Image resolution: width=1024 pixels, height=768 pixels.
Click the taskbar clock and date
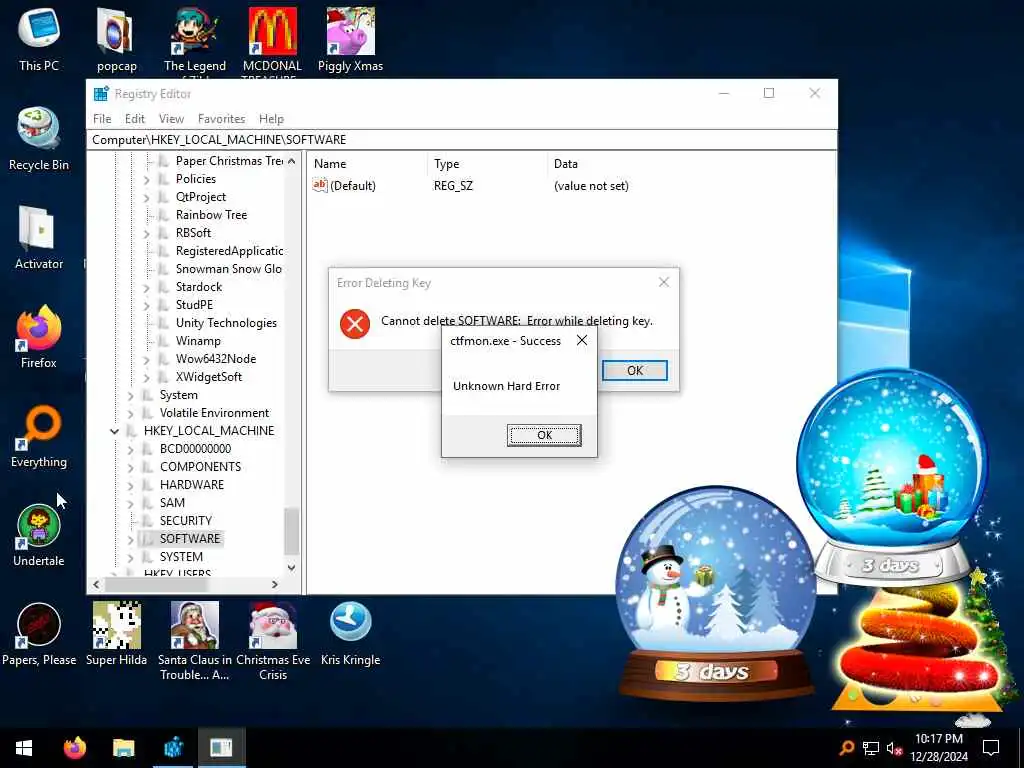[x=939, y=748]
